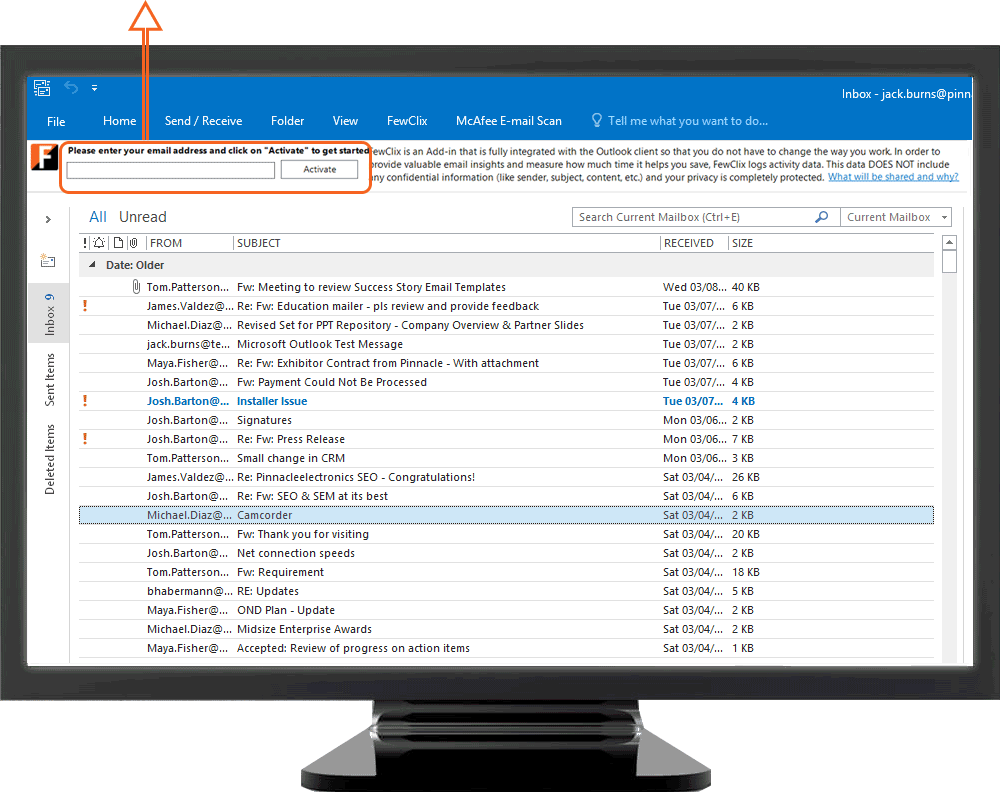
Task: Open the RE: Updates email from bhabermann
Action: 506,592
